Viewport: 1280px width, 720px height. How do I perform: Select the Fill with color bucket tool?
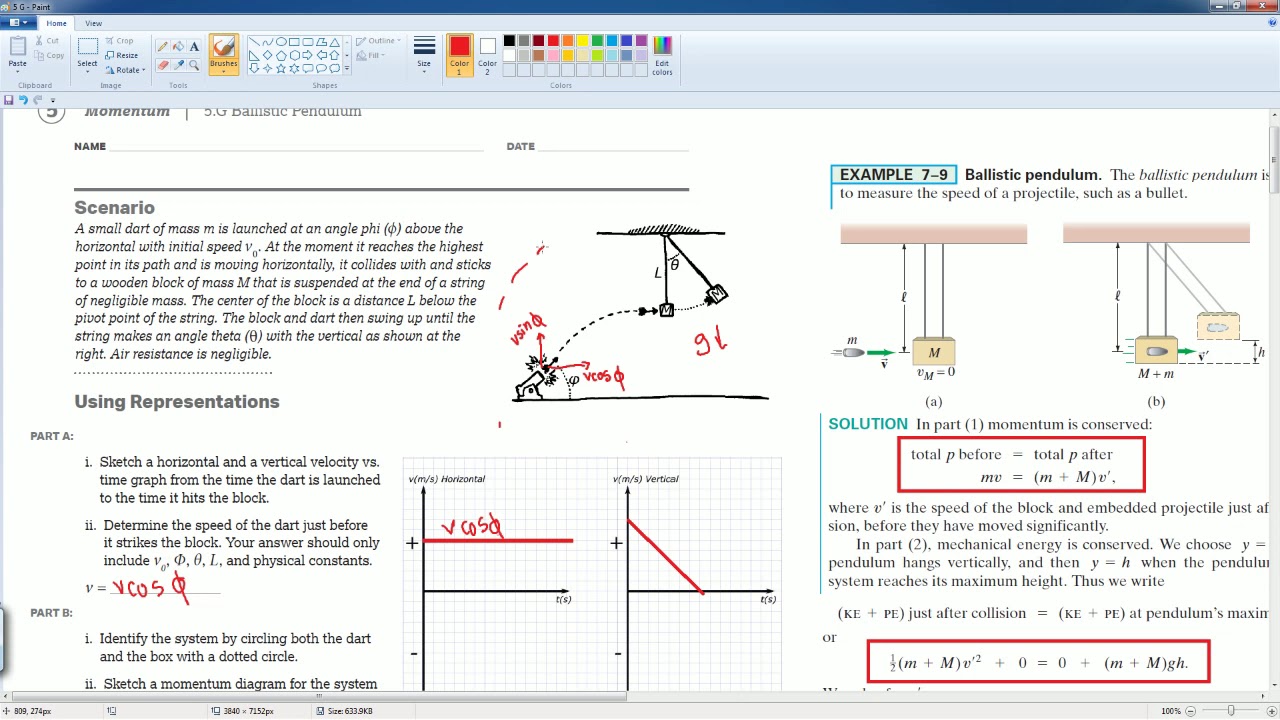pyautogui.click(x=178, y=46)
